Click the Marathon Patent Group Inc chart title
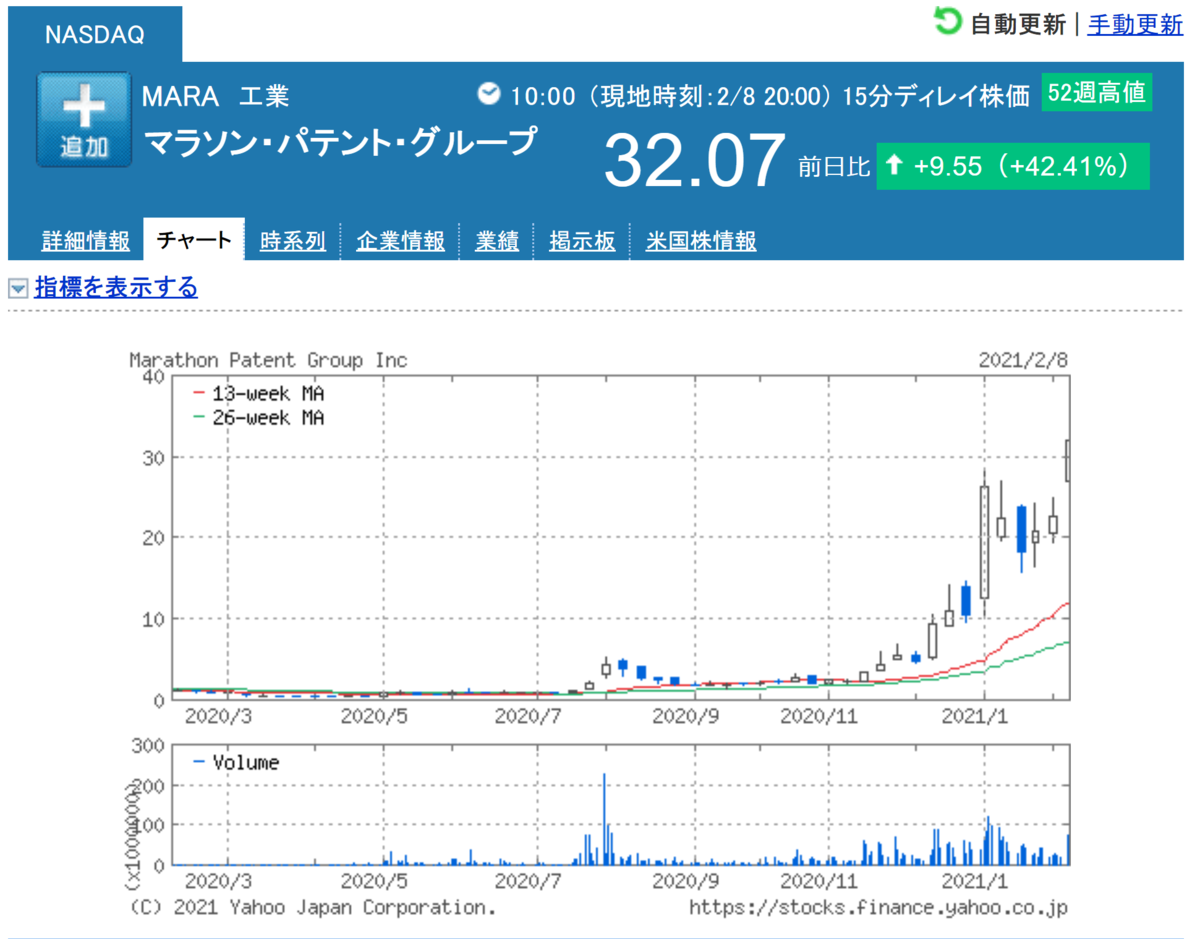The image size is (1200, 939). [x=269, y=360]
